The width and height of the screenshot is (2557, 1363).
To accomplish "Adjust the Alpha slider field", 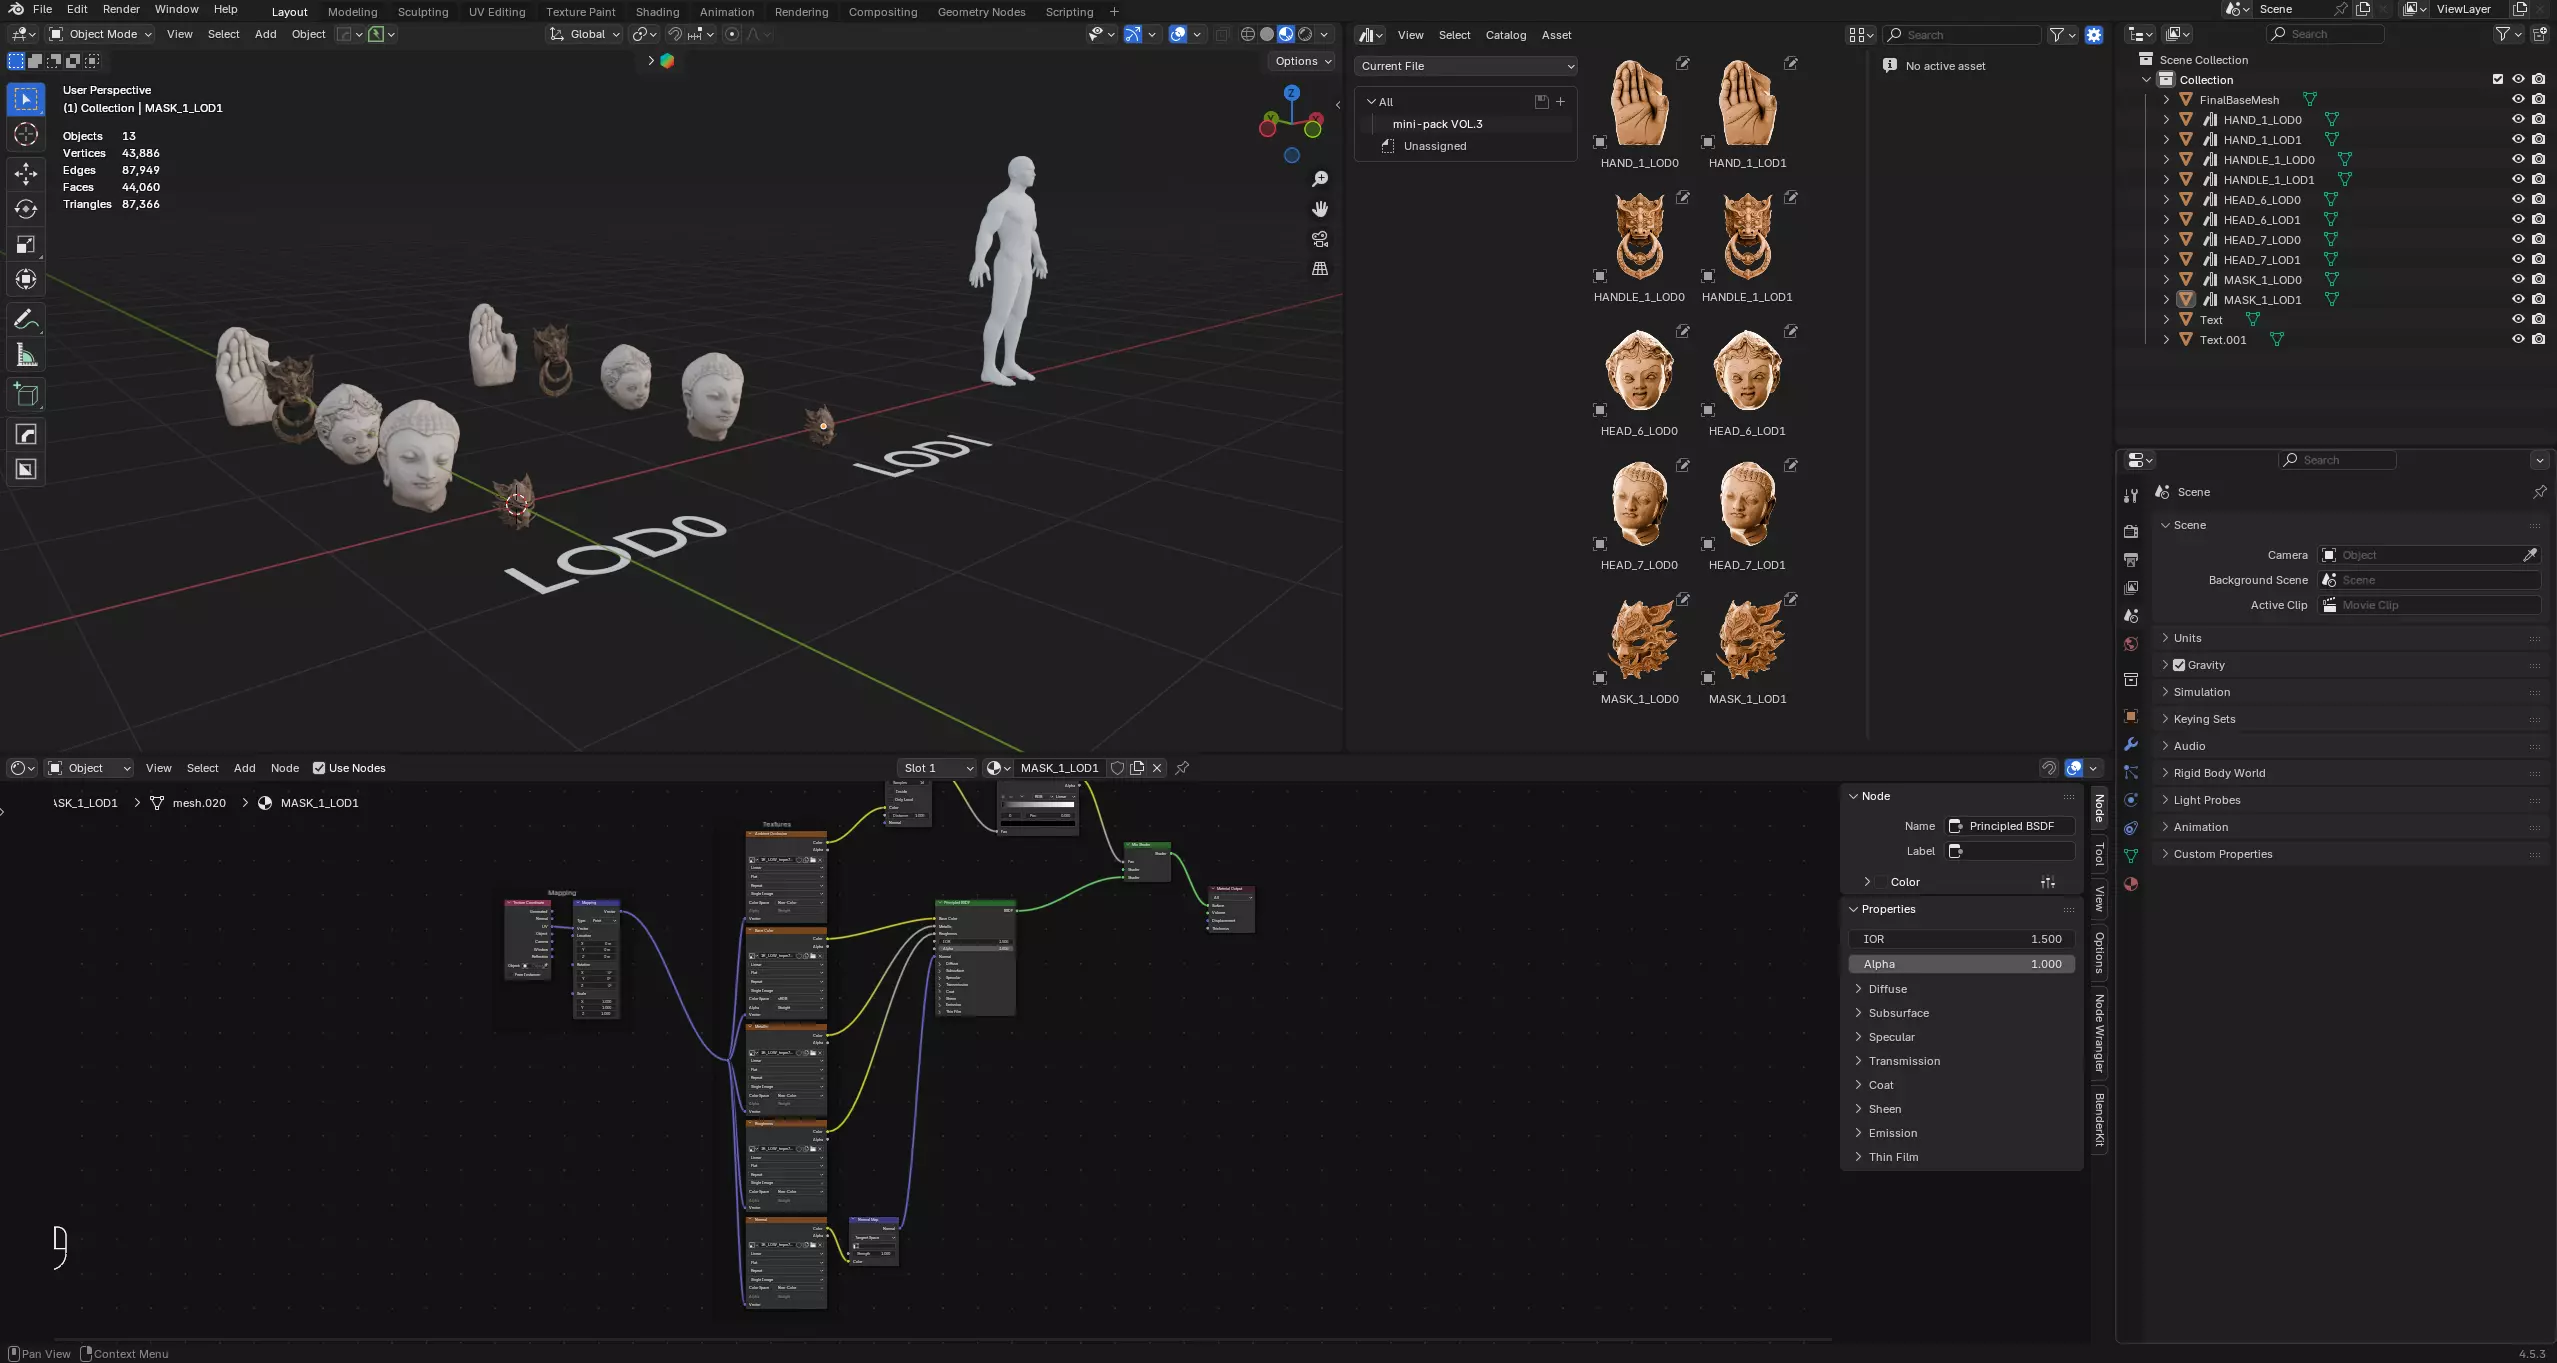I will point(1961,964).
